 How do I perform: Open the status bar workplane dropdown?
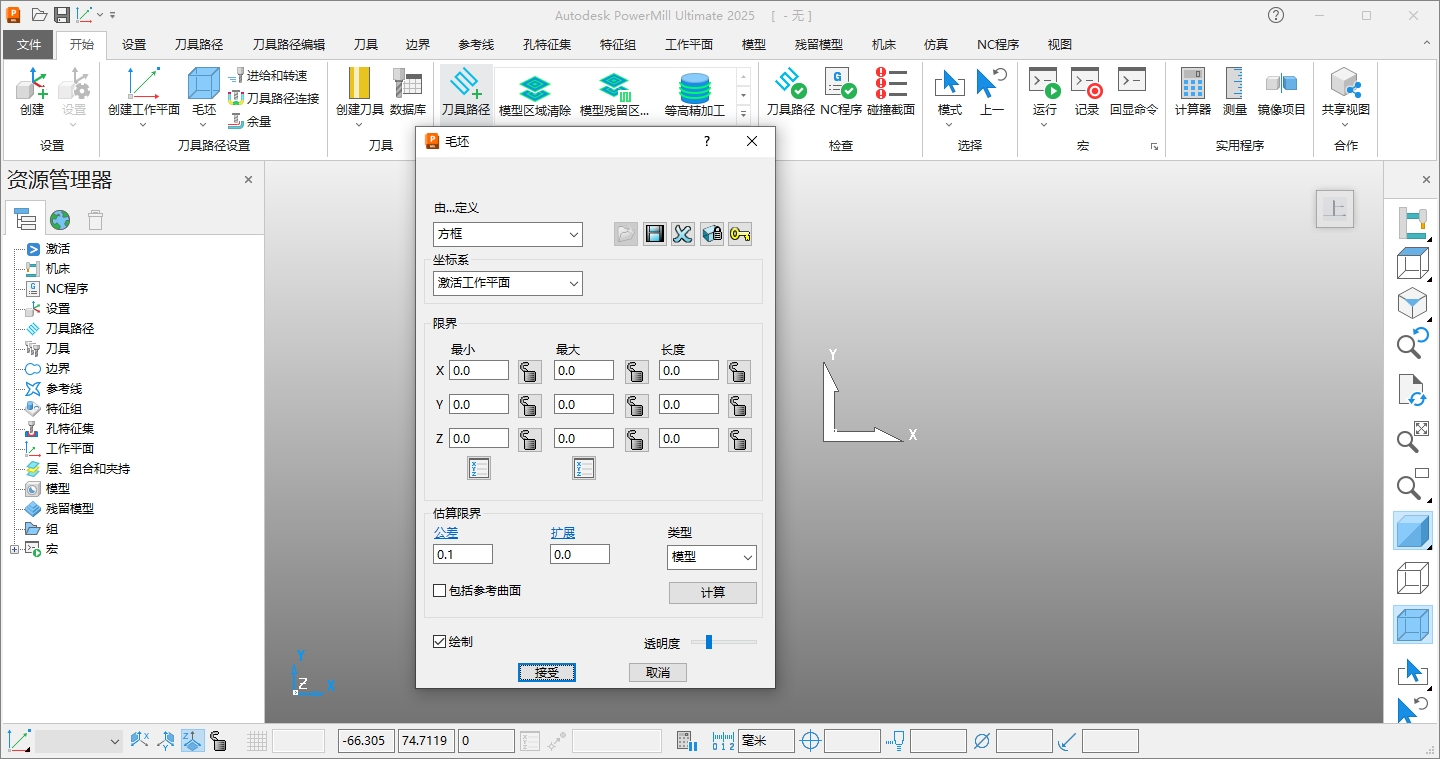[x=79, y=741]
